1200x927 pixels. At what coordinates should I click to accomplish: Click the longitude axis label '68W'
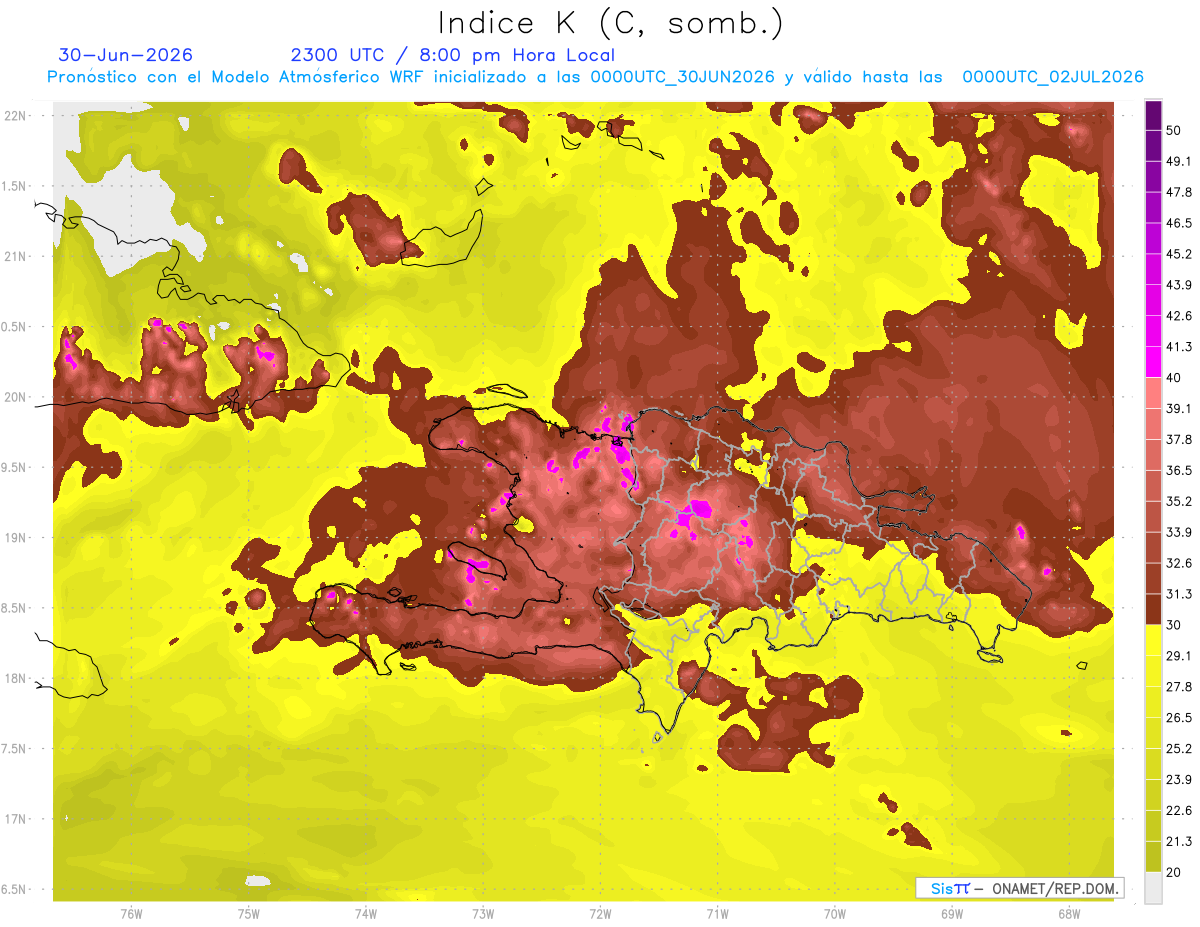1069,914
